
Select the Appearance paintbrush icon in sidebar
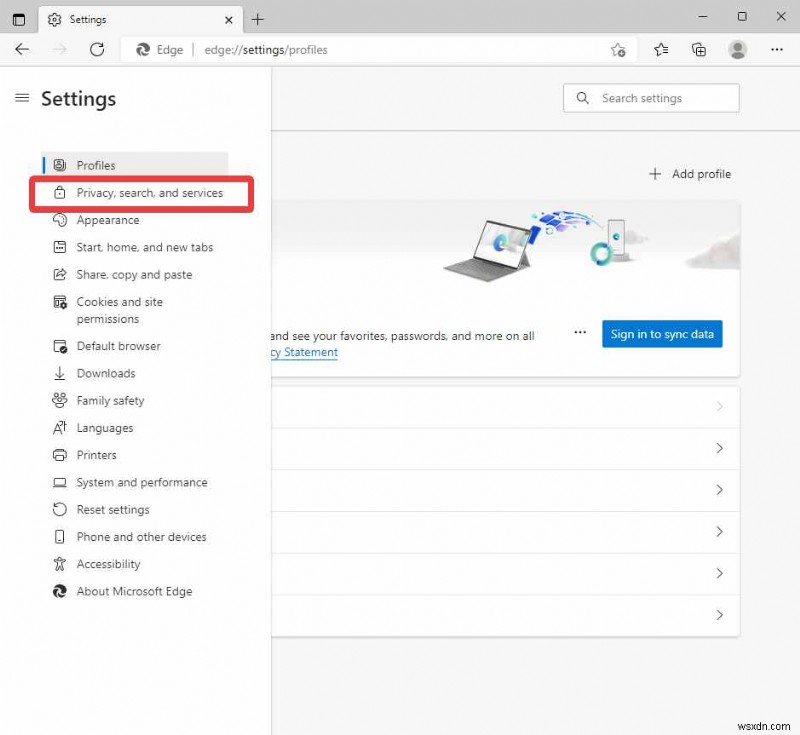click(60, 220)
